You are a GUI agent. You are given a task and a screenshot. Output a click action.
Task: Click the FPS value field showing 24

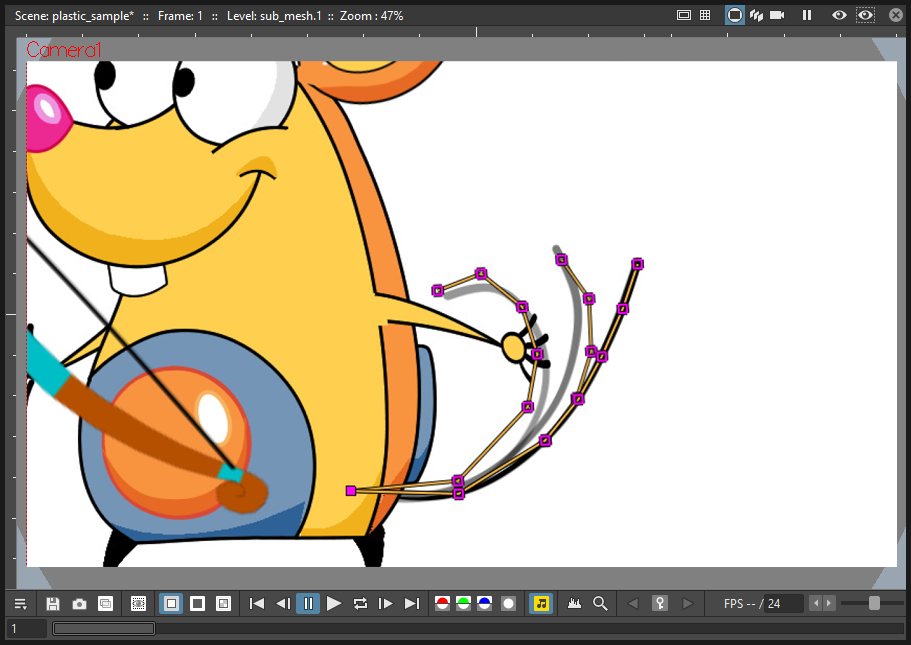click(x=784, y=604)
